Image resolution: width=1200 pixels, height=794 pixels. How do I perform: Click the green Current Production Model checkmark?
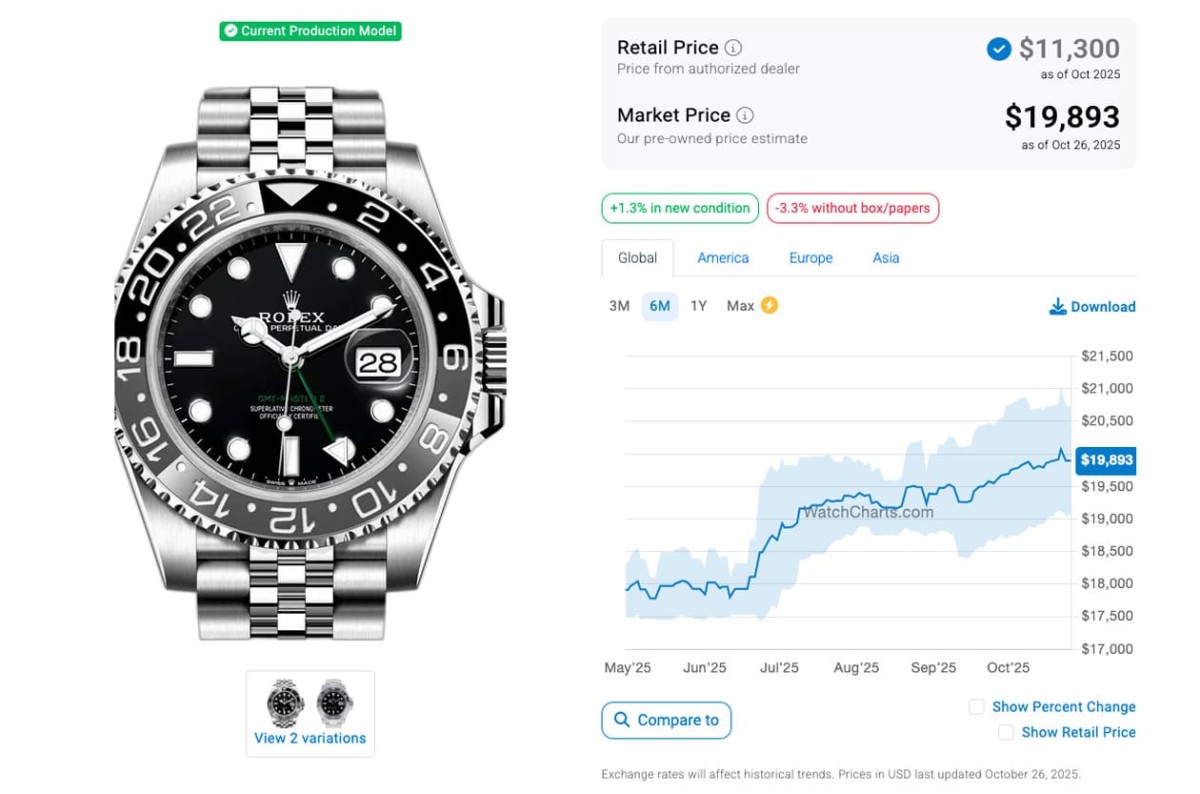point(231,31)
